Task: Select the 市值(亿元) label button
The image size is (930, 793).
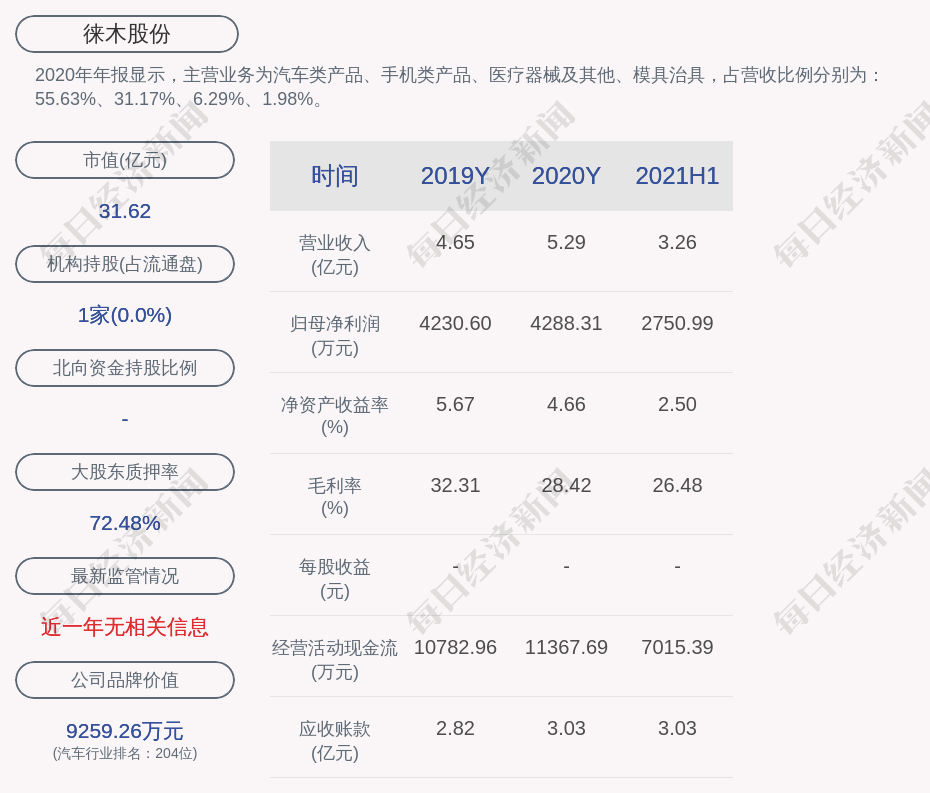Action: pyautogui.click(x=125, y=160)
